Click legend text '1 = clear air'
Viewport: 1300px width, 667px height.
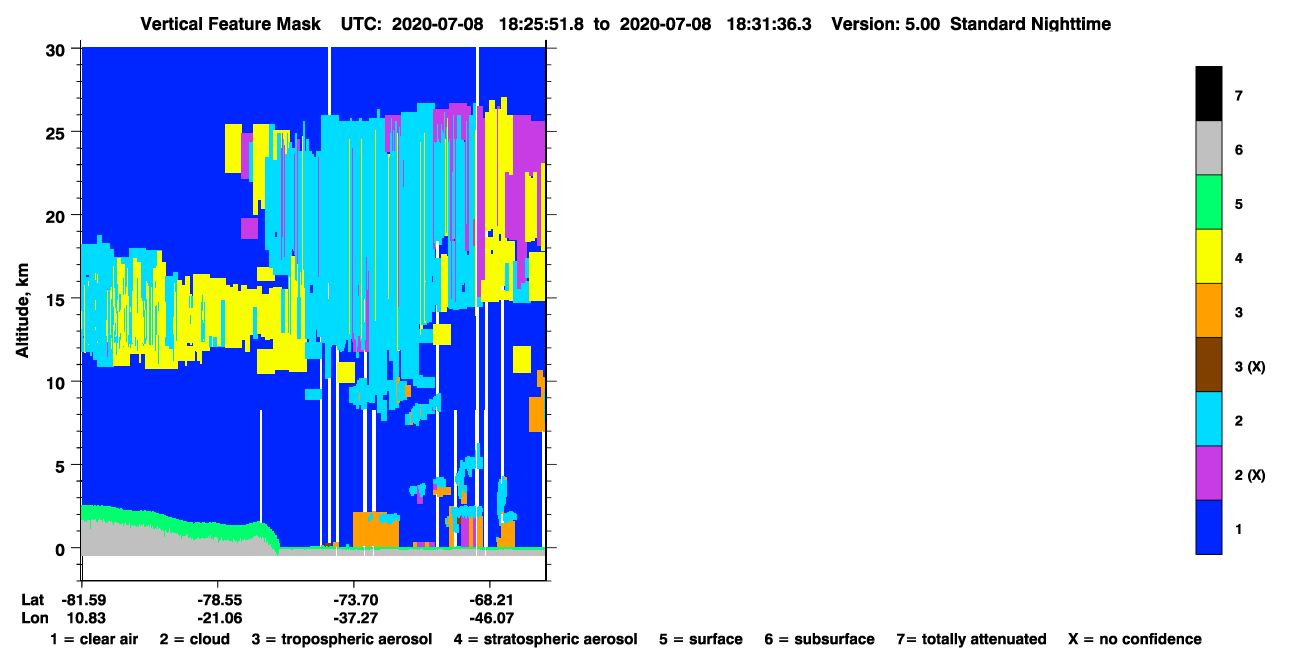(94, 639)
